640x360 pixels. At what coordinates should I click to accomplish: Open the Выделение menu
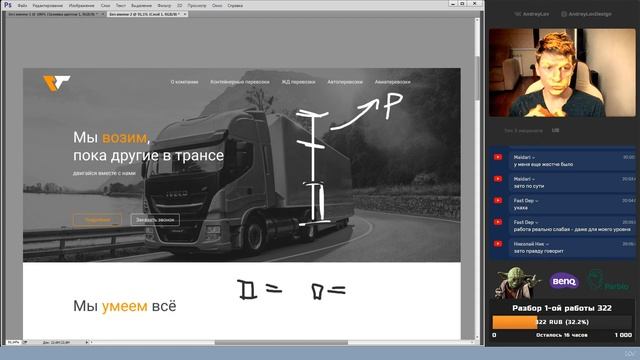tap(141, 6)
